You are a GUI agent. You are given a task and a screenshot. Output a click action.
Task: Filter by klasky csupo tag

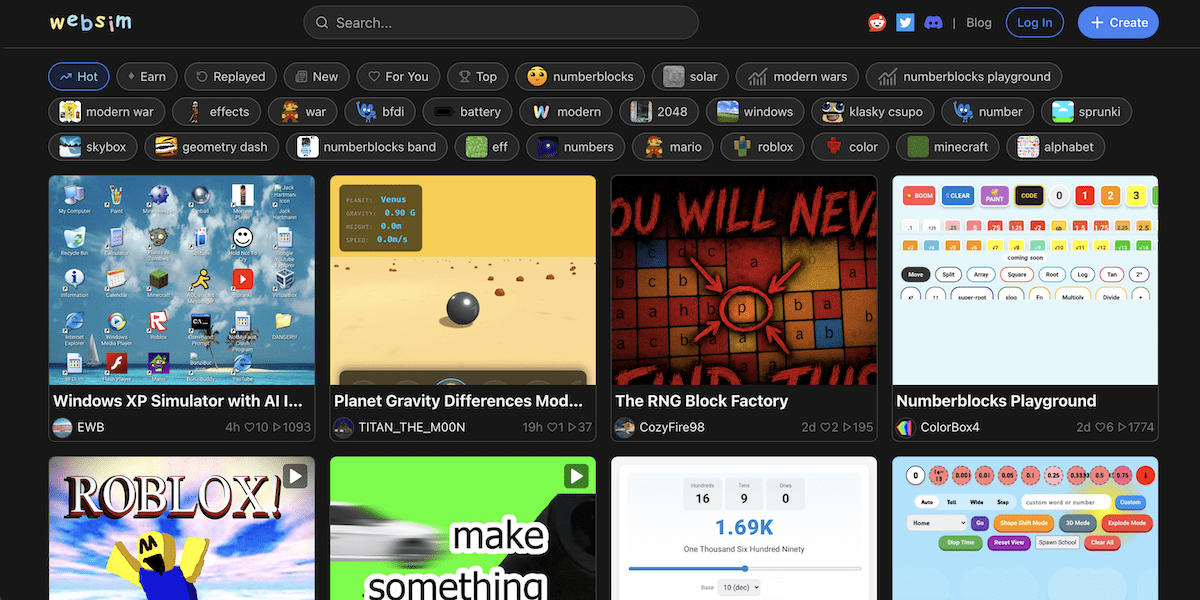click(x=873, y=111)
